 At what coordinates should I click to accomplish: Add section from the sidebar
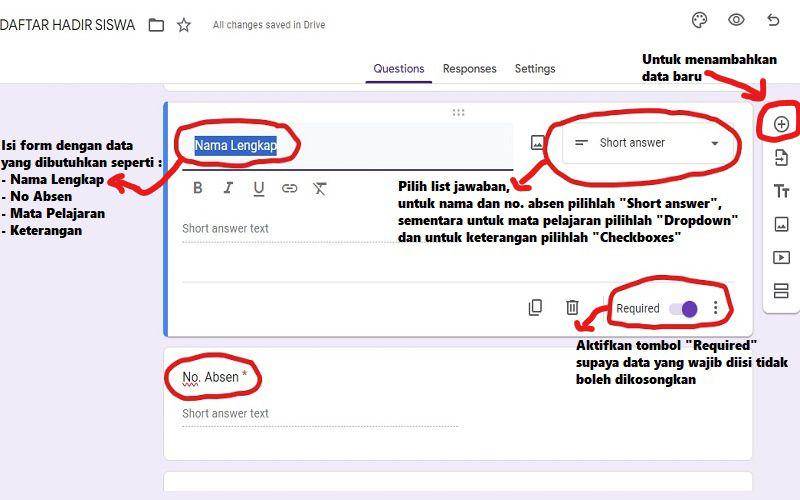pyautogui.click(x=781, y=290)
